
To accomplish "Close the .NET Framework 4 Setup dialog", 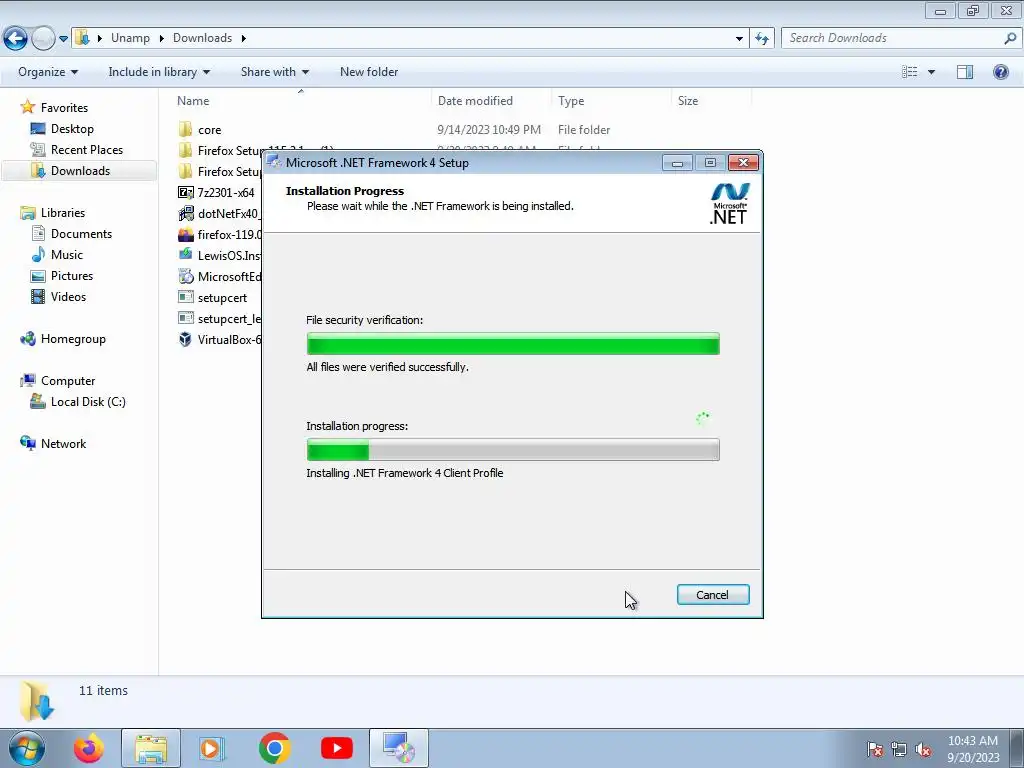I will (x=743, y=163).
